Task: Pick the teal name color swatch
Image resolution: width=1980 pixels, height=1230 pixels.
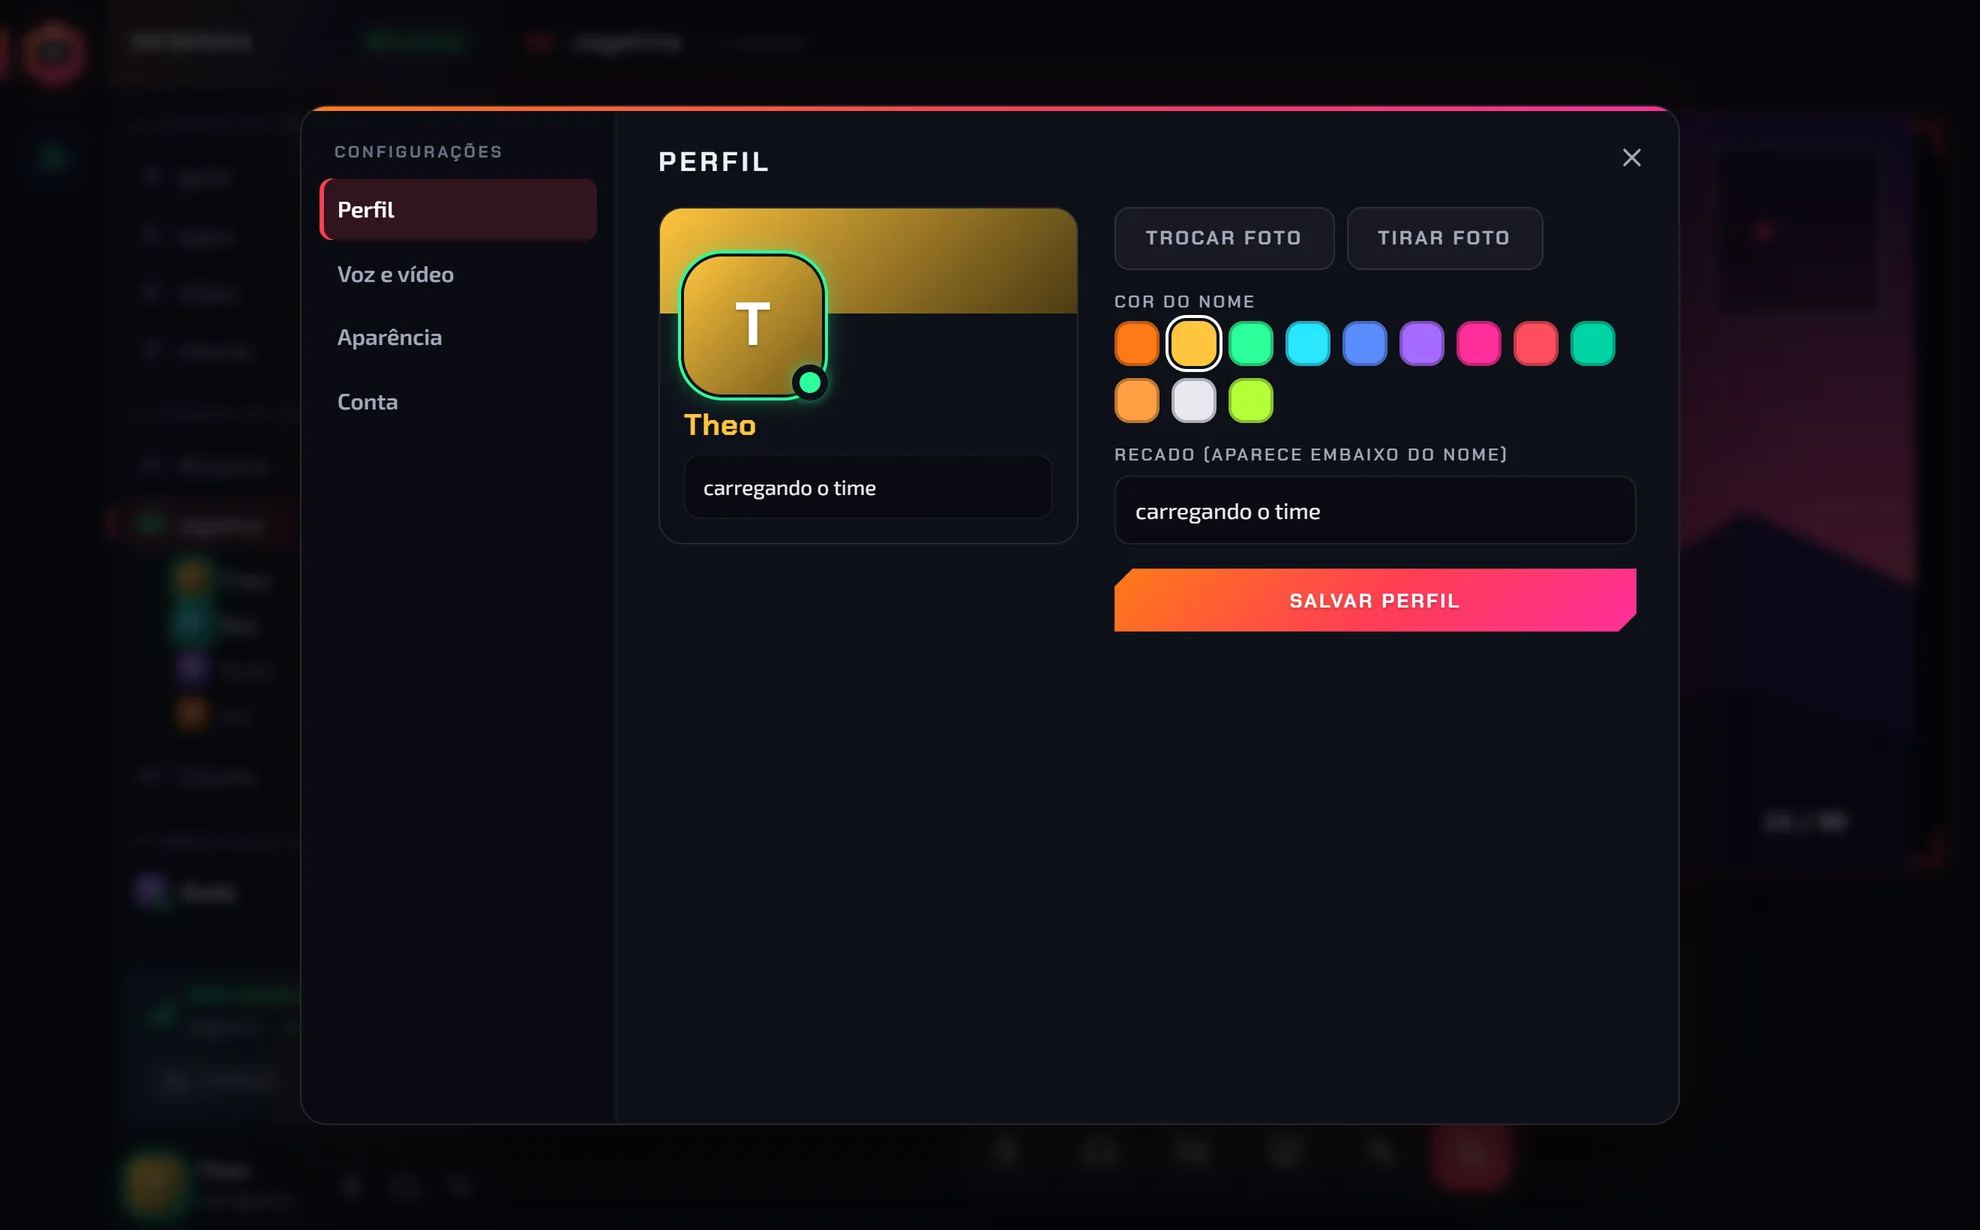Action: click(1593, 344)
